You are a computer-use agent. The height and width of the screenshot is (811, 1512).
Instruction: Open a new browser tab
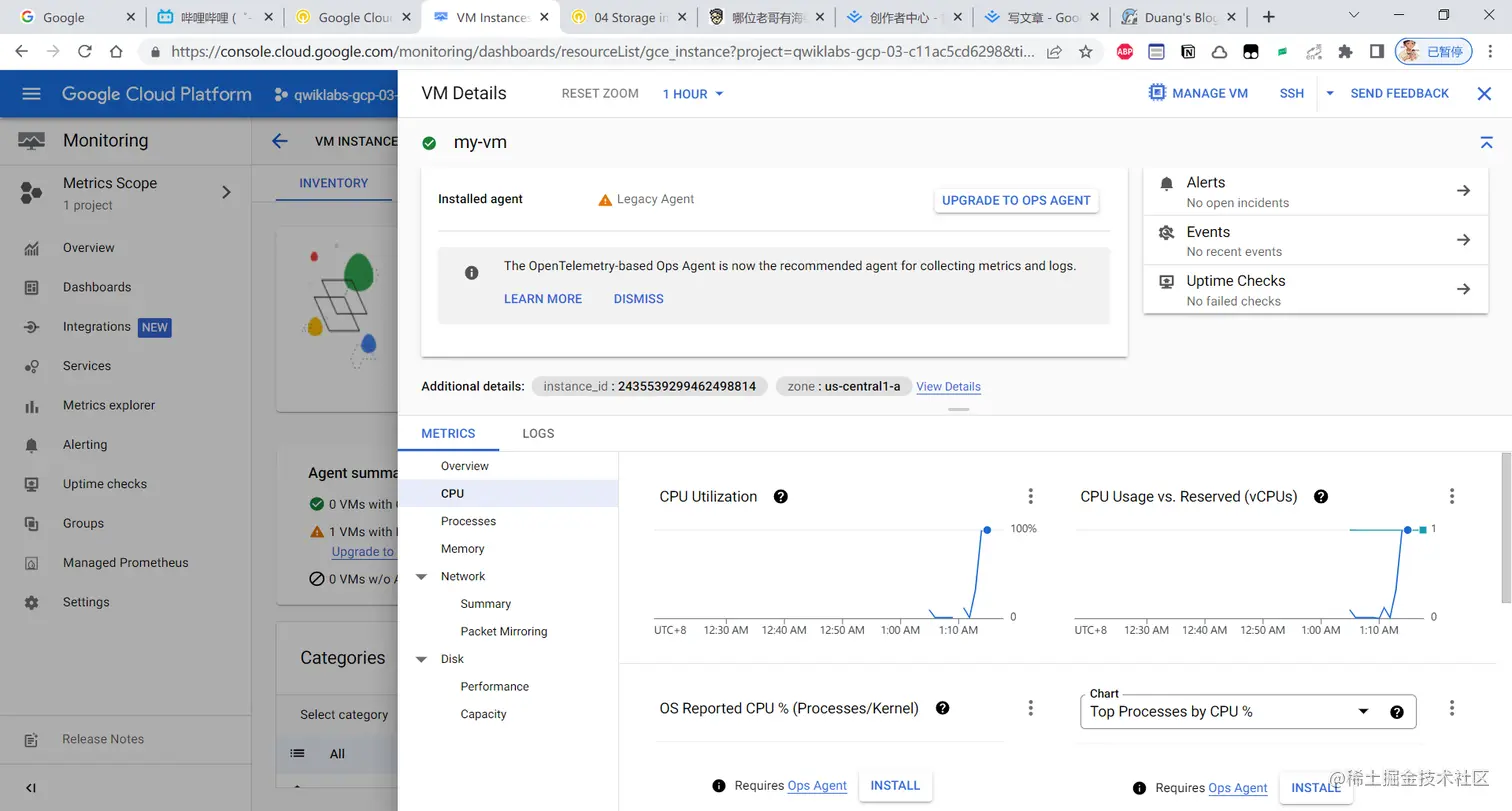(x=1268, y=17)
